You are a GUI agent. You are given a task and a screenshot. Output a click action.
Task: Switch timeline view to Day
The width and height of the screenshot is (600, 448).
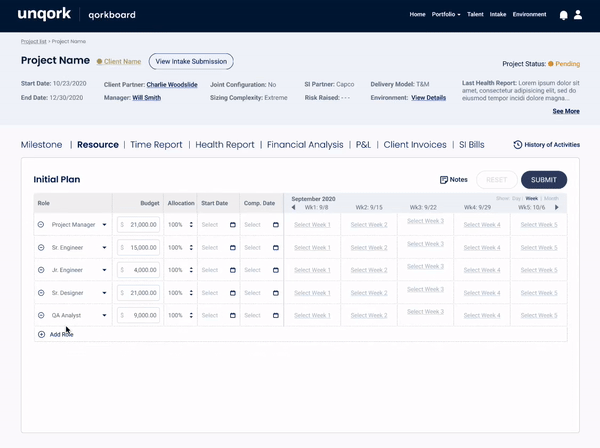point(516,198)
